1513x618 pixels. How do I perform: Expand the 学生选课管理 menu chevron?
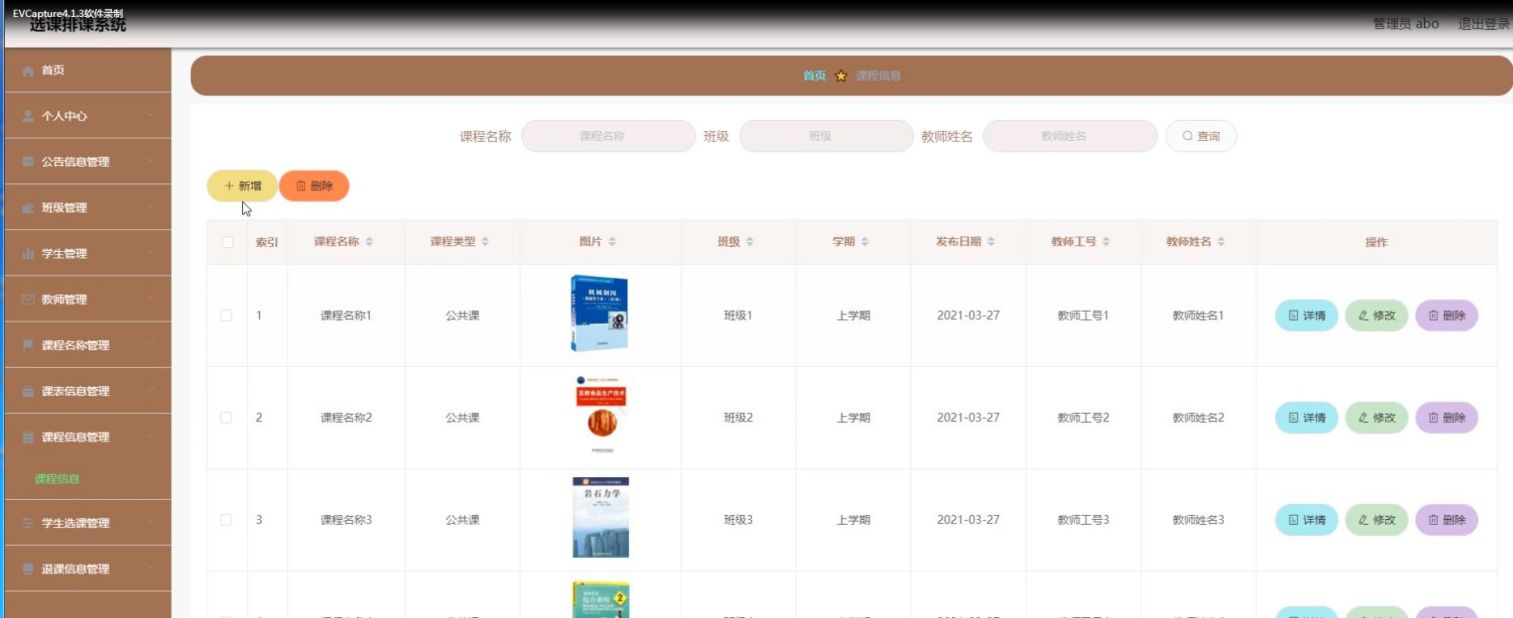(150, 523)
